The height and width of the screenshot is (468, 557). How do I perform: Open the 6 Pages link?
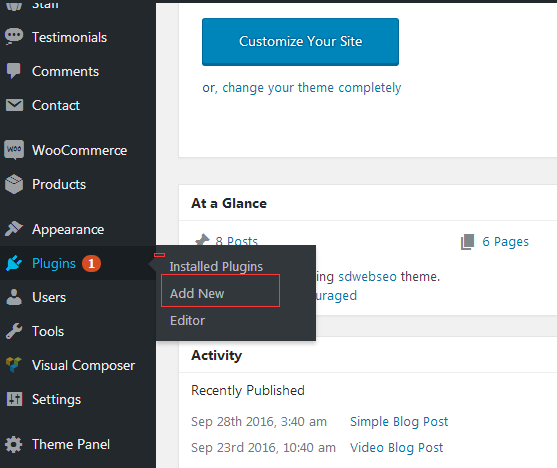505,242
